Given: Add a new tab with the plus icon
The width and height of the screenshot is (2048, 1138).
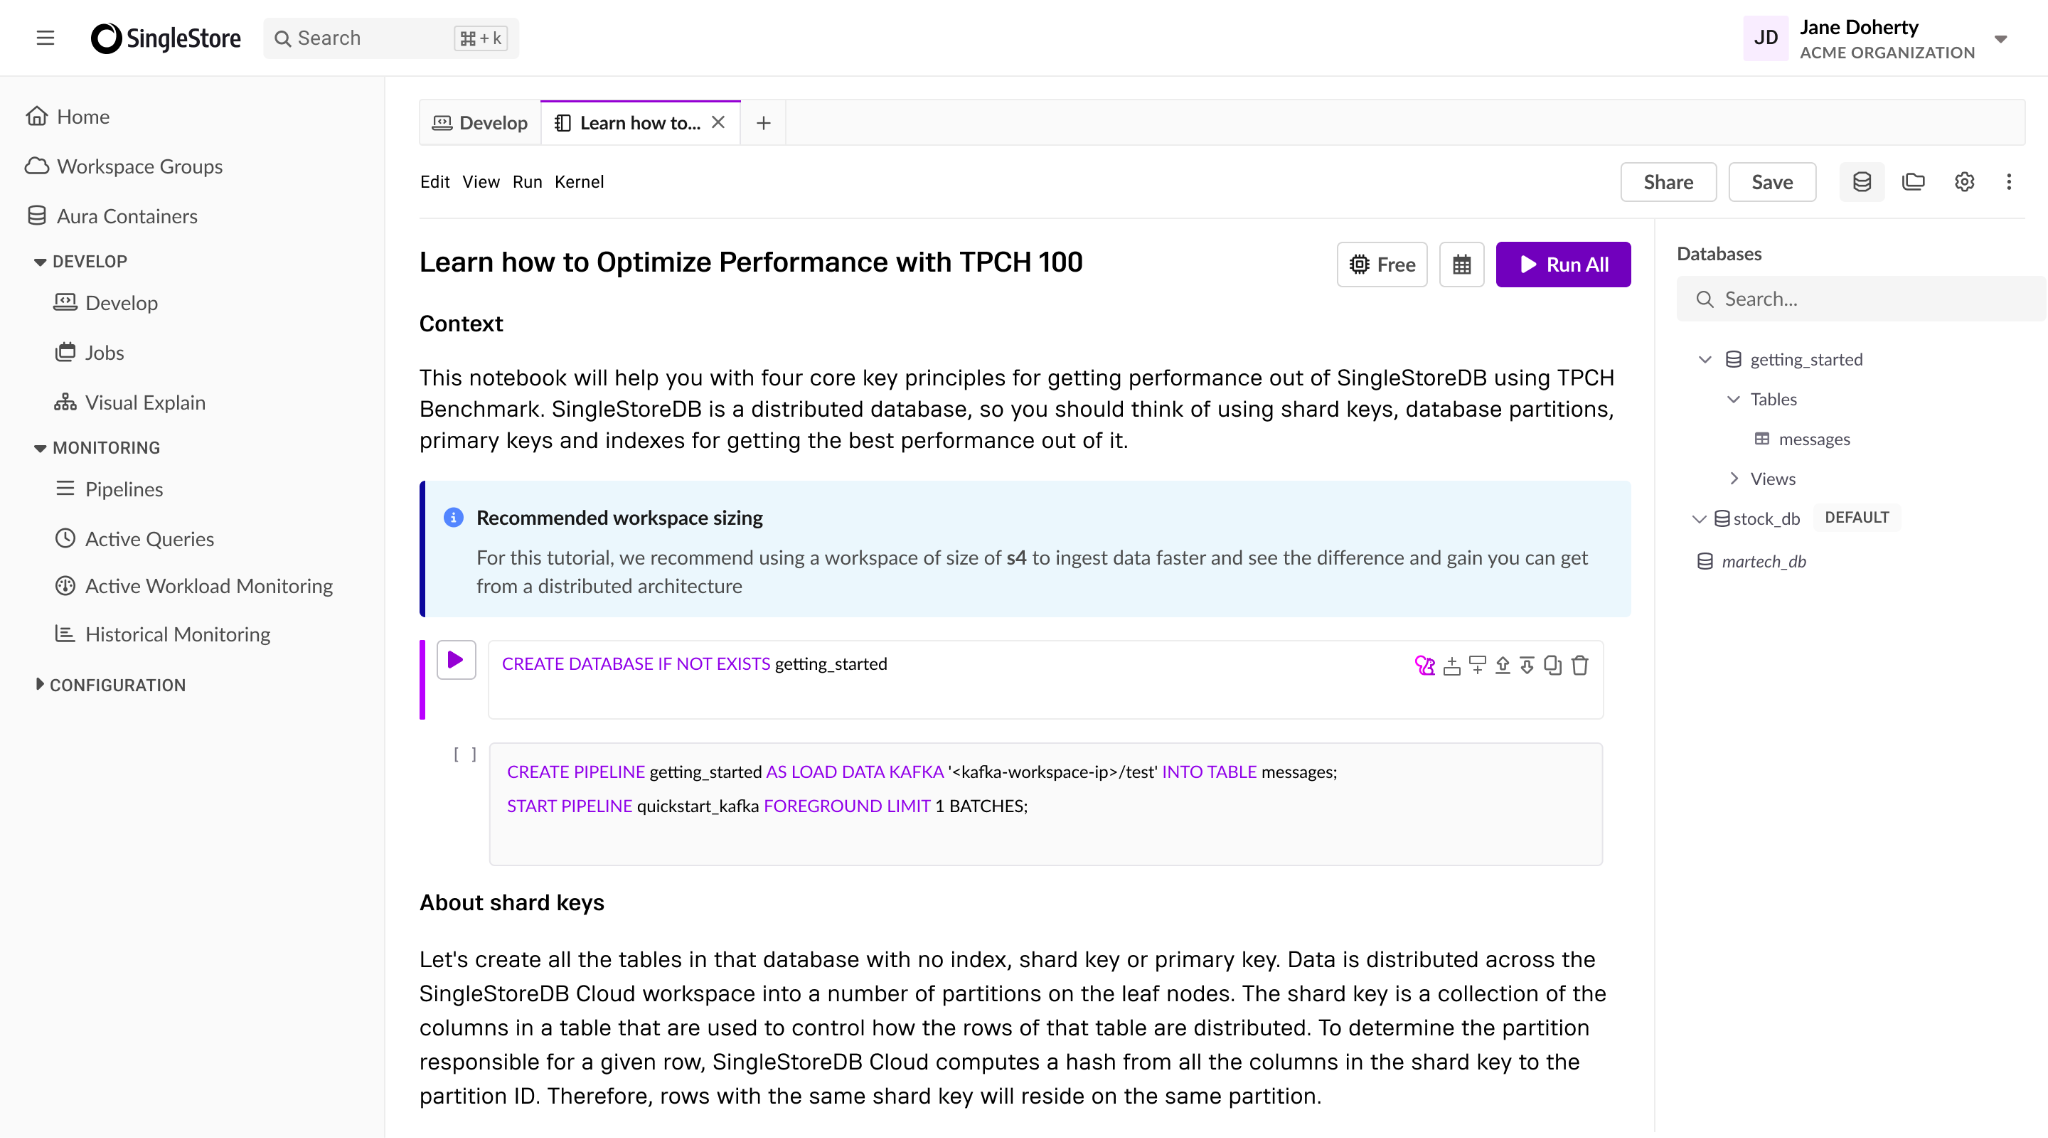Looking at the screenshot, I should (763, 123).
